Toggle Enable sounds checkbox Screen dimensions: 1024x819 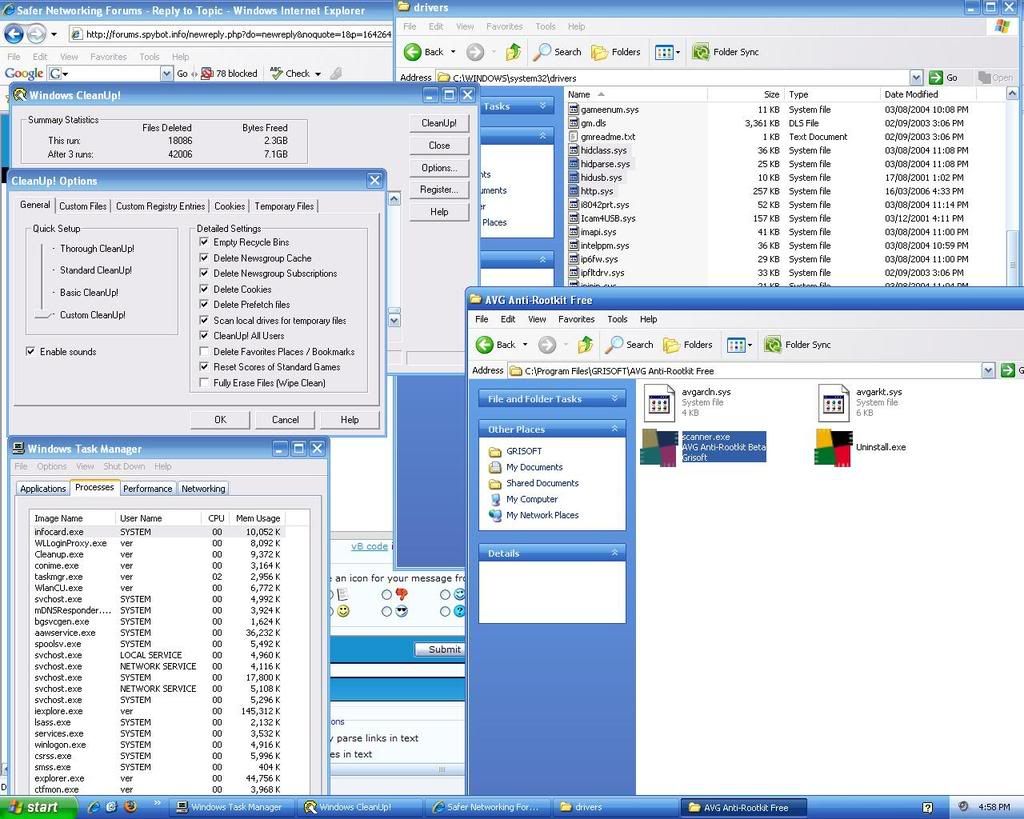coord(30,351)
